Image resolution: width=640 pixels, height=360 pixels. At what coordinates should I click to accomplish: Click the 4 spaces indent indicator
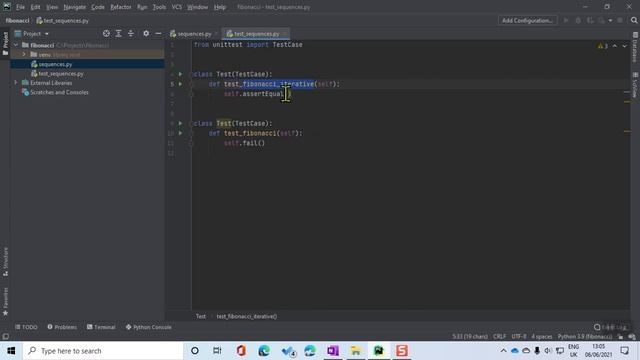pyautogui.click(x=542, y=336)
